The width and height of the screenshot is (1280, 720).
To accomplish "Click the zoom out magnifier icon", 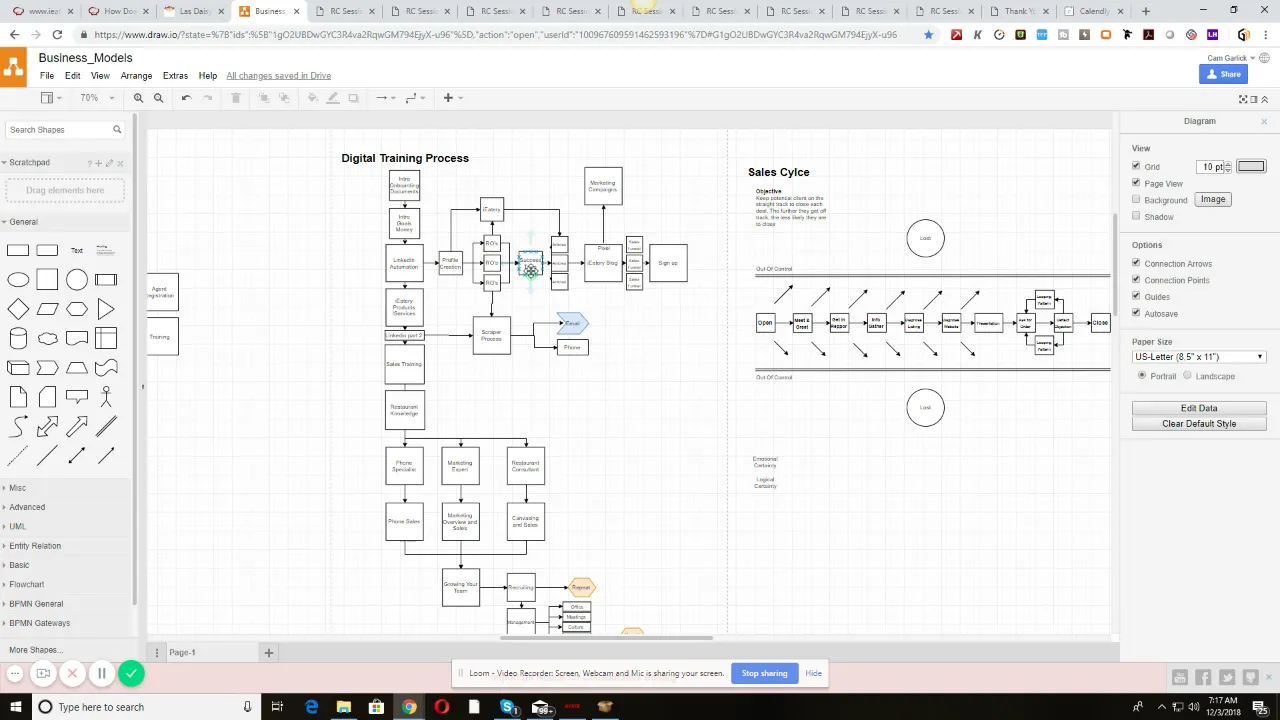I will pos(158,98).
